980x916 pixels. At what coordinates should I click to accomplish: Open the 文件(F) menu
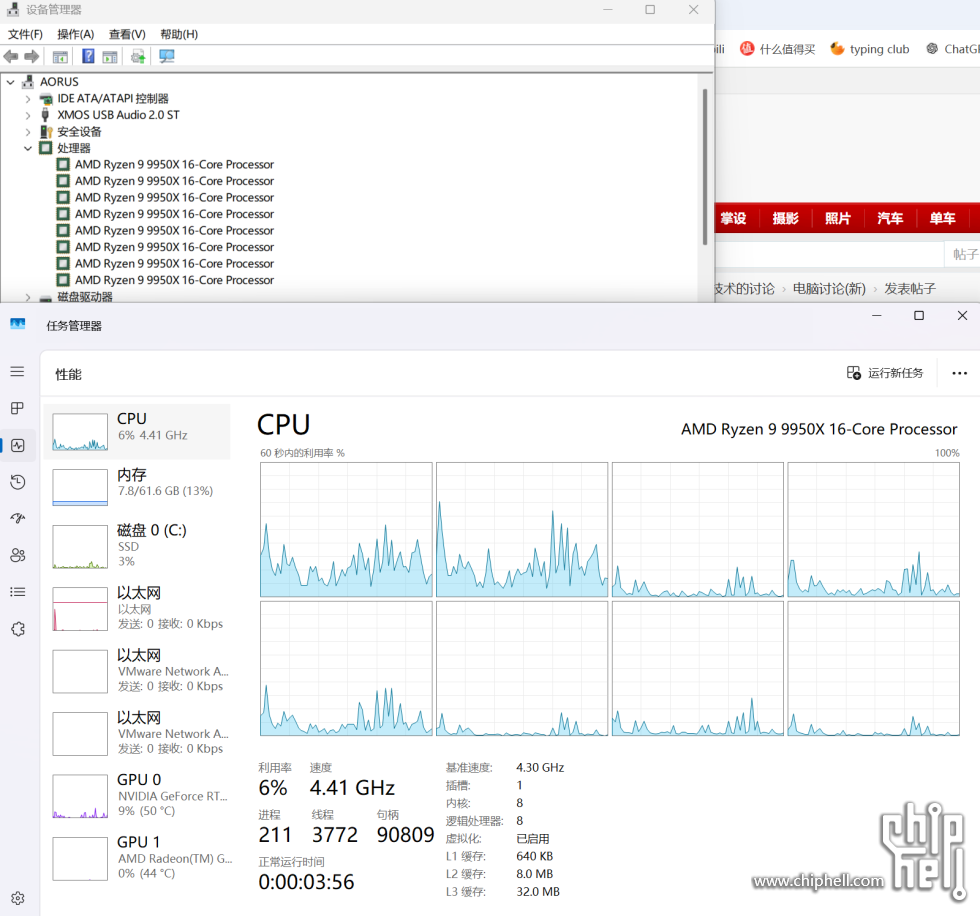pos(25,34)
